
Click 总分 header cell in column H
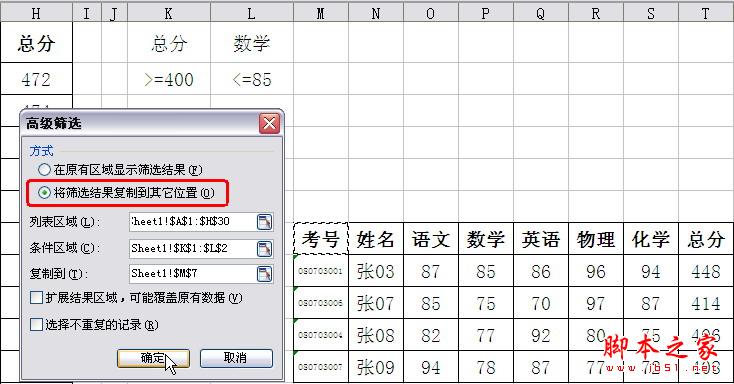[36, 43]
